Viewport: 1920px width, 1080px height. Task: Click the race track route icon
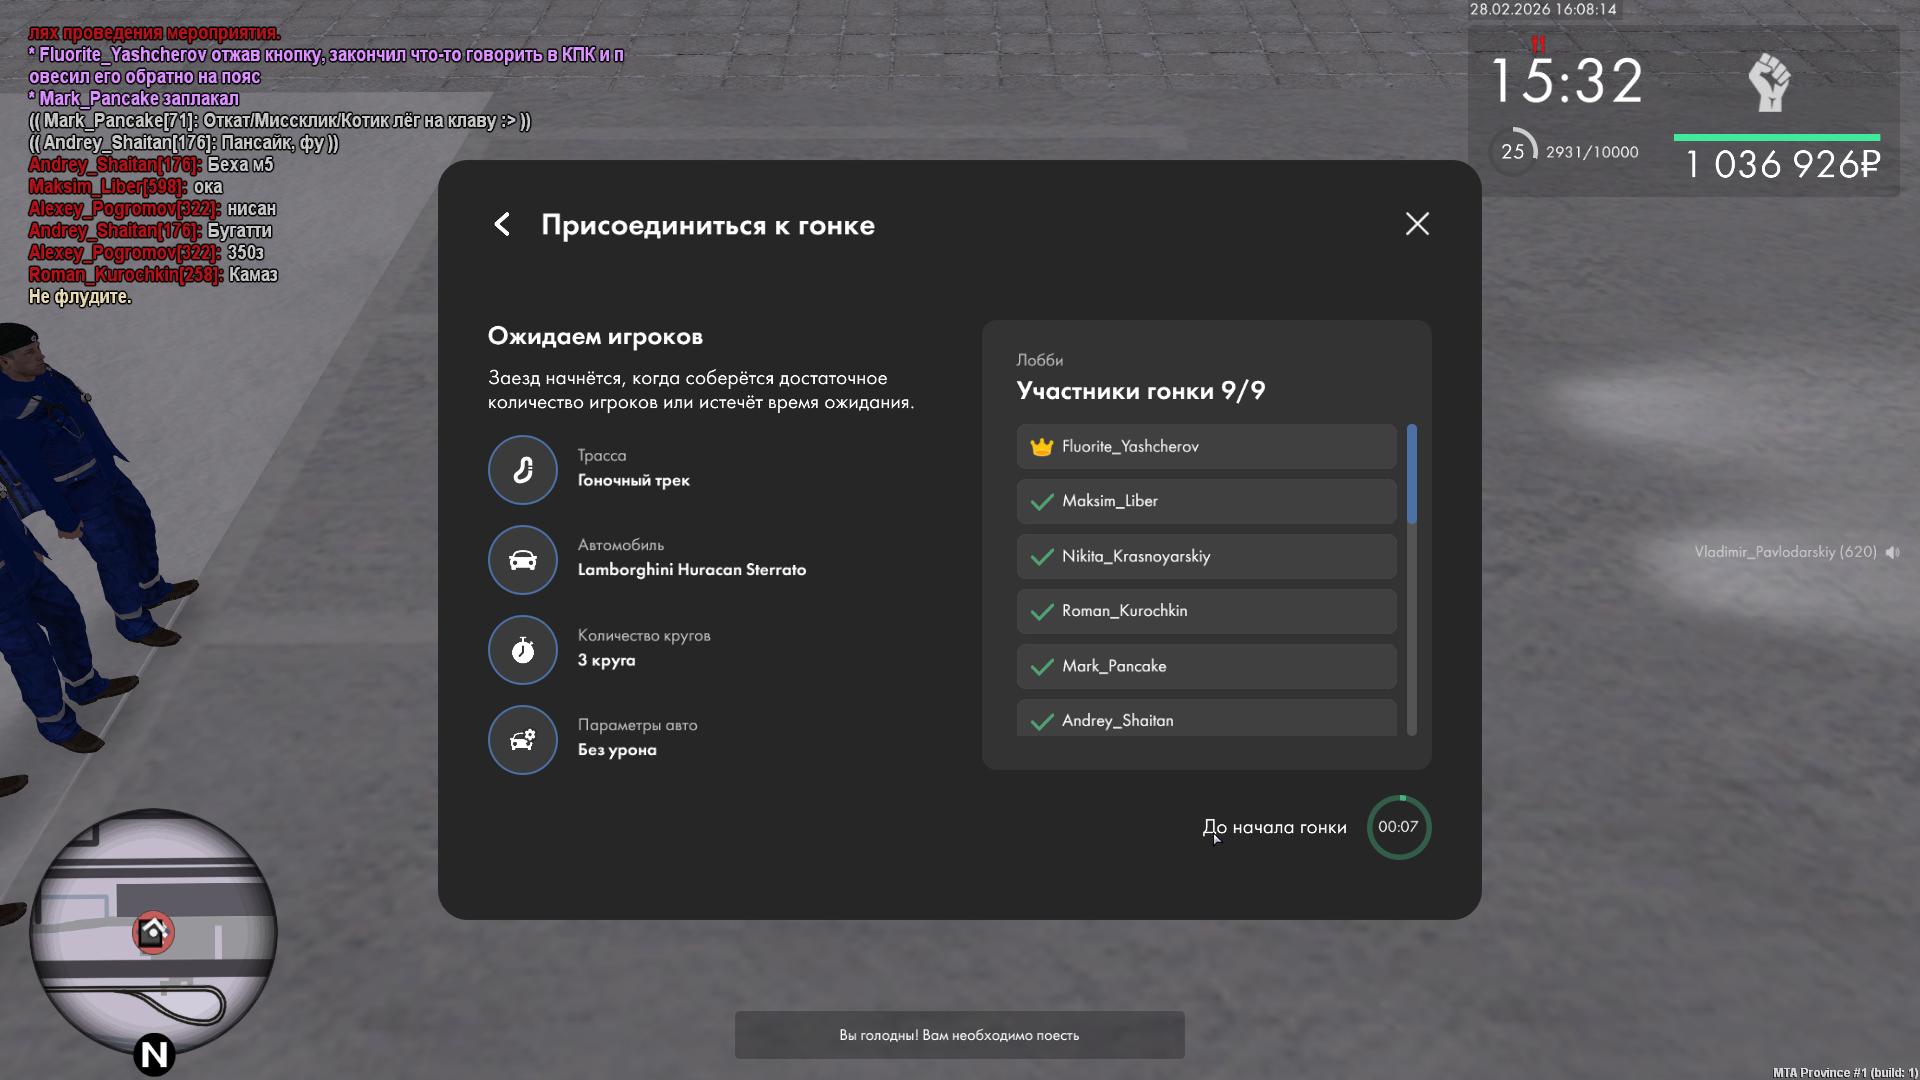523,470
